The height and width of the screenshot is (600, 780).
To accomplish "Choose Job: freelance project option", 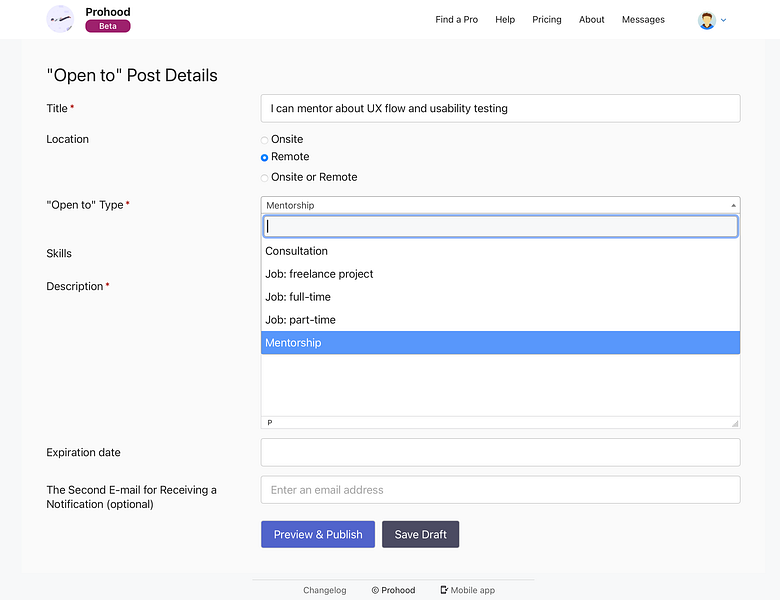I will 500,274.
